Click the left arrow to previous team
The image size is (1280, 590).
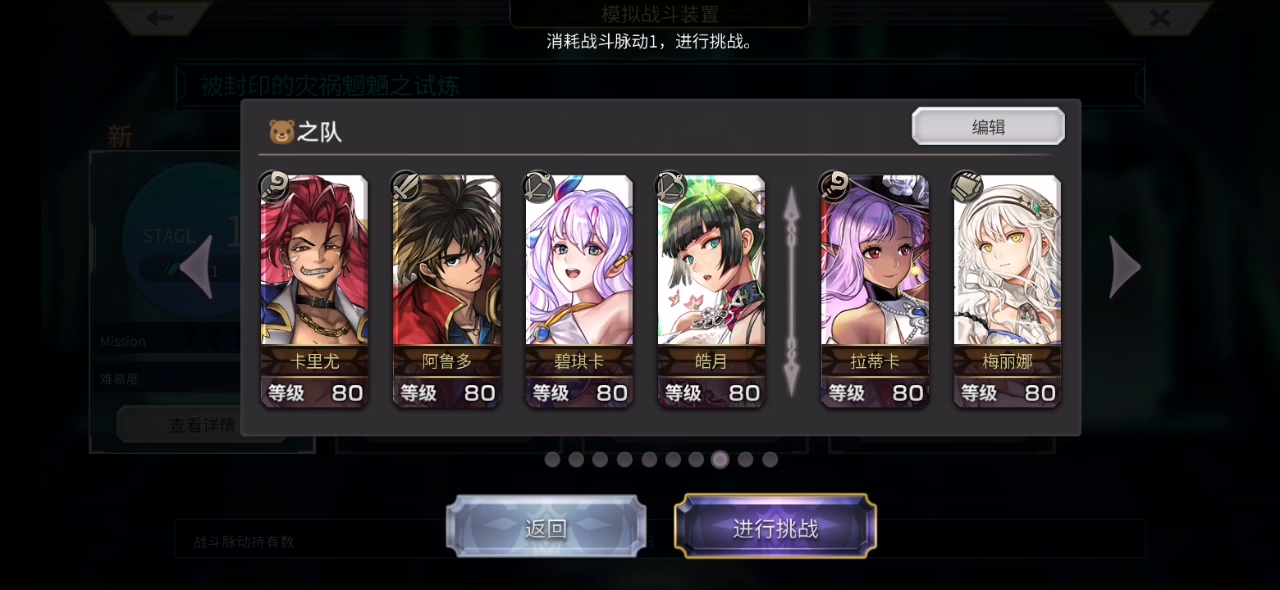click(196, 267)
